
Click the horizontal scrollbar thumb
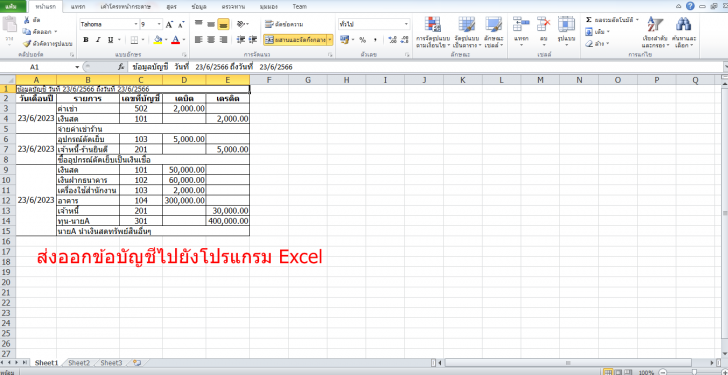tap(568, 362)
